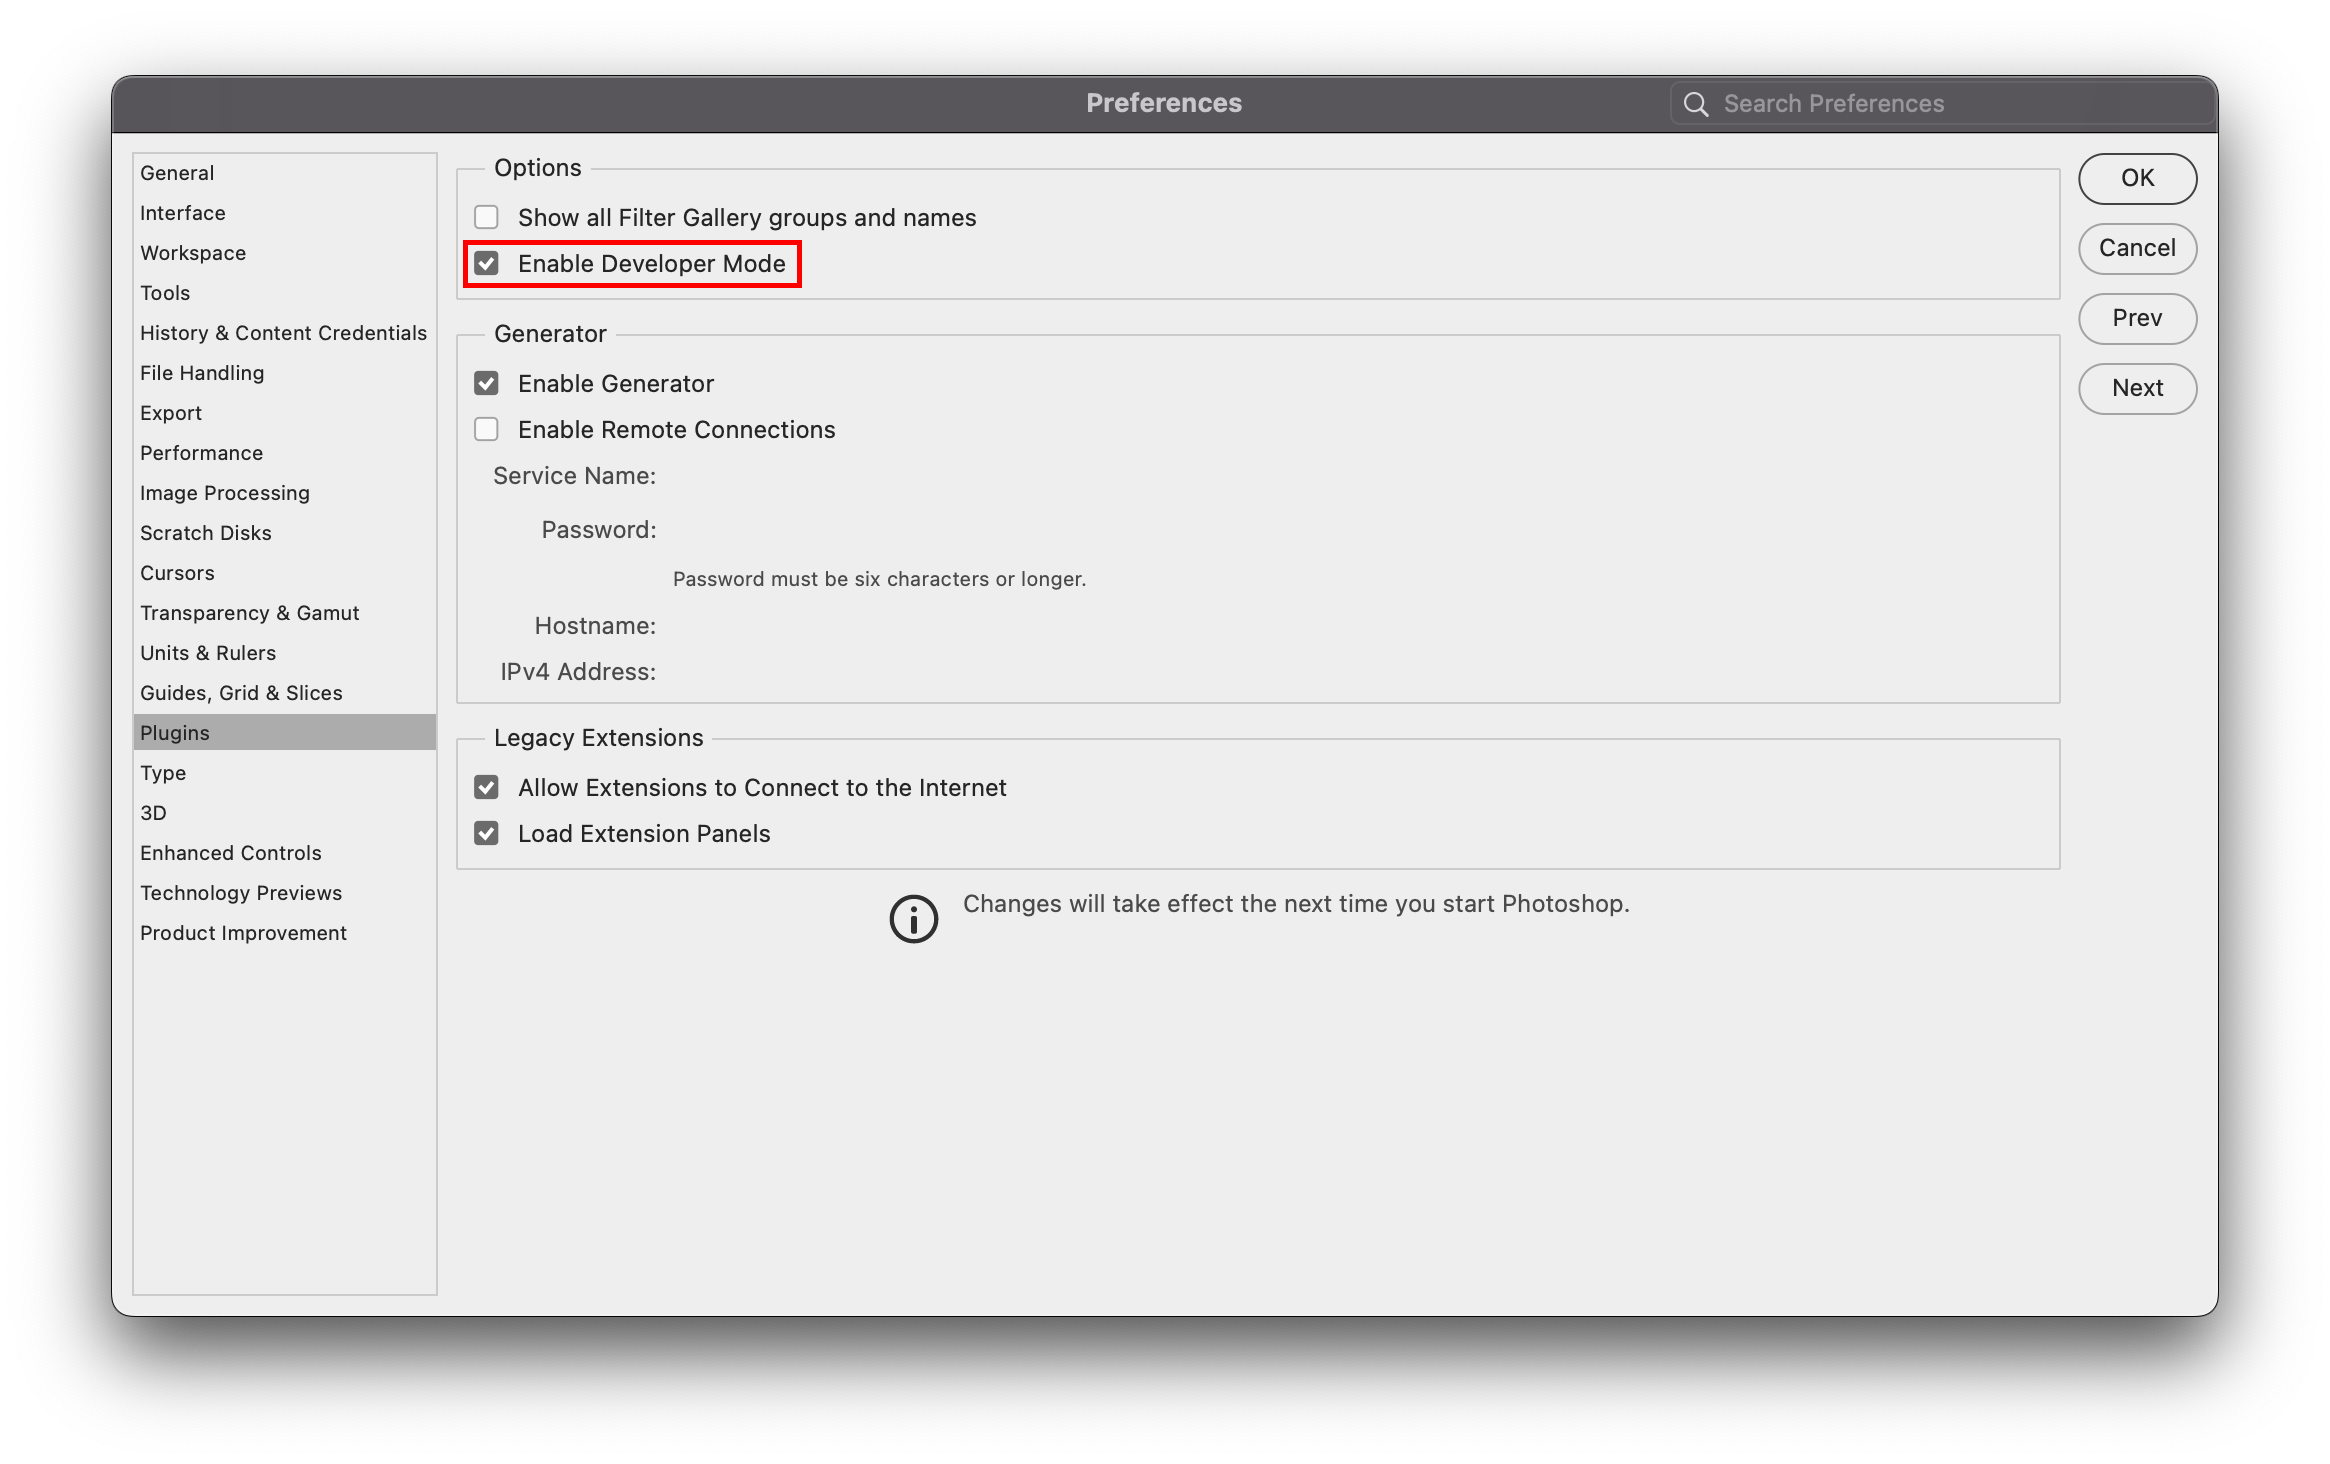Image resolution: width=2330 pixels, height=1464 pixels.
Task: Click the Next button
Action: coord(2137,388)
